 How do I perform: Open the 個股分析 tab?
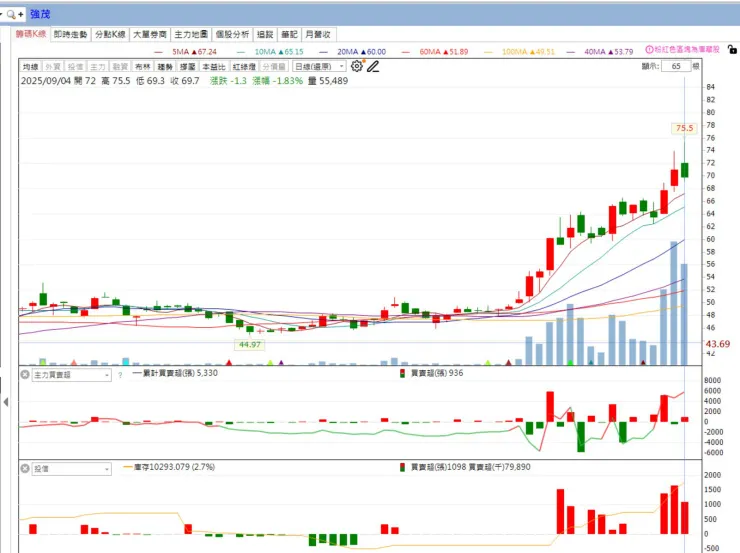[232, 34]
